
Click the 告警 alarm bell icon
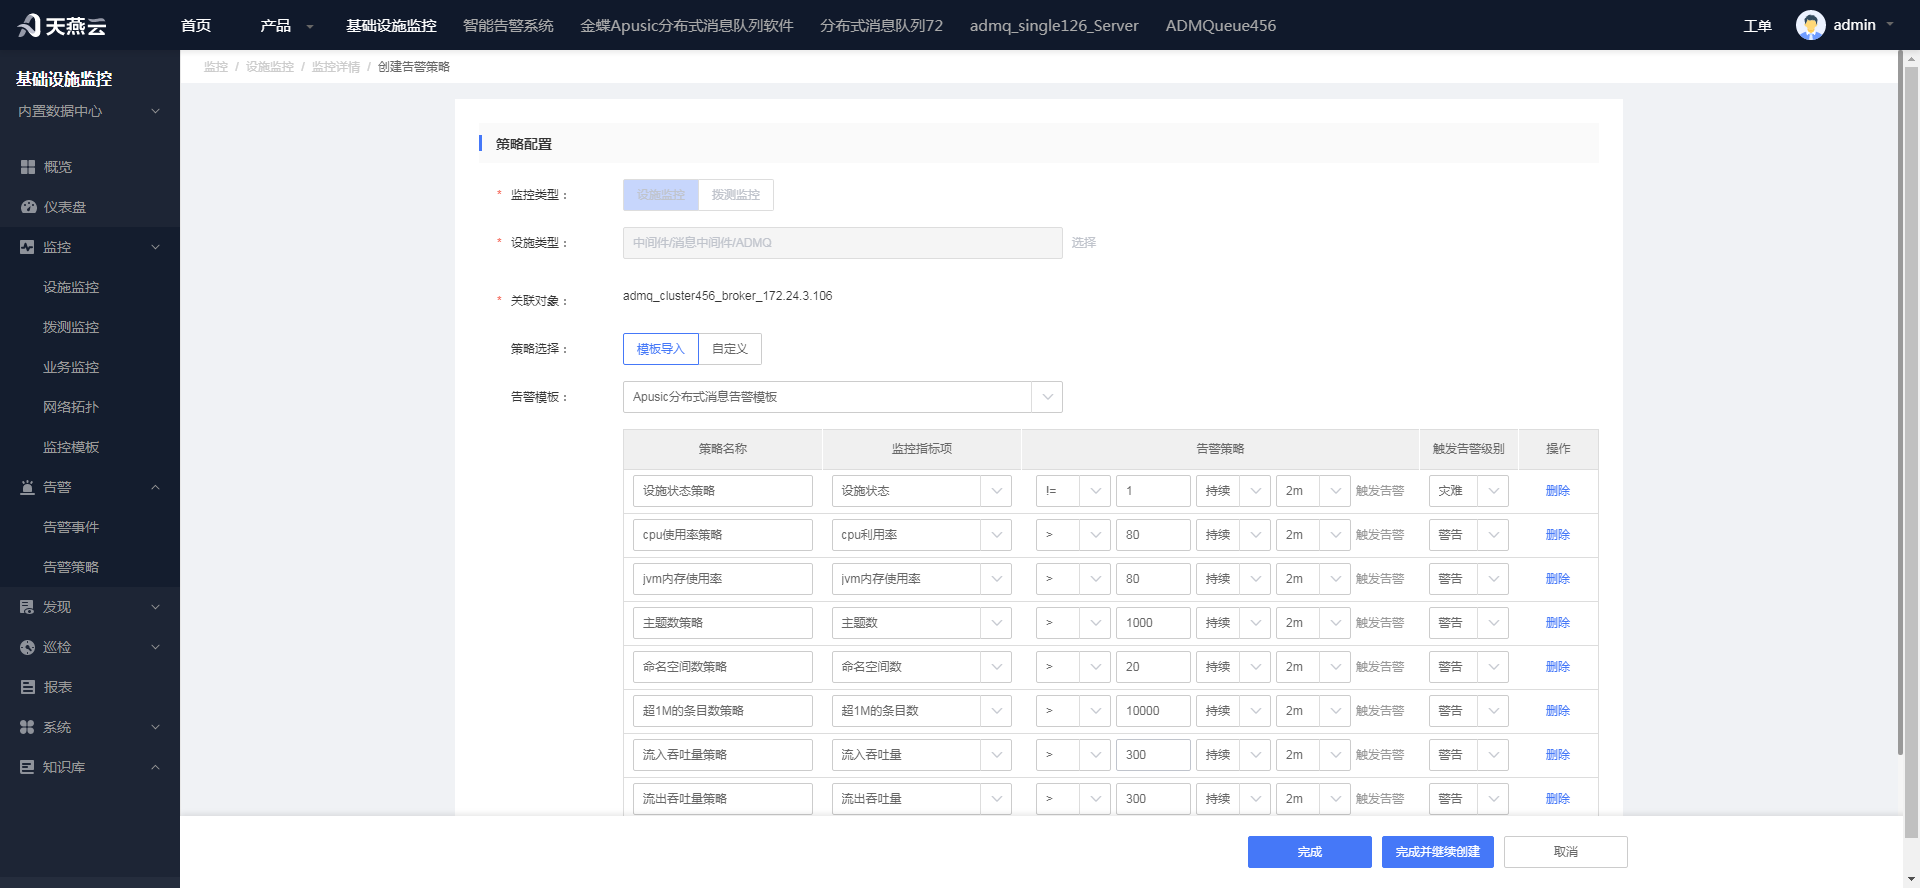pyautogui.click(x=27, y=487)
